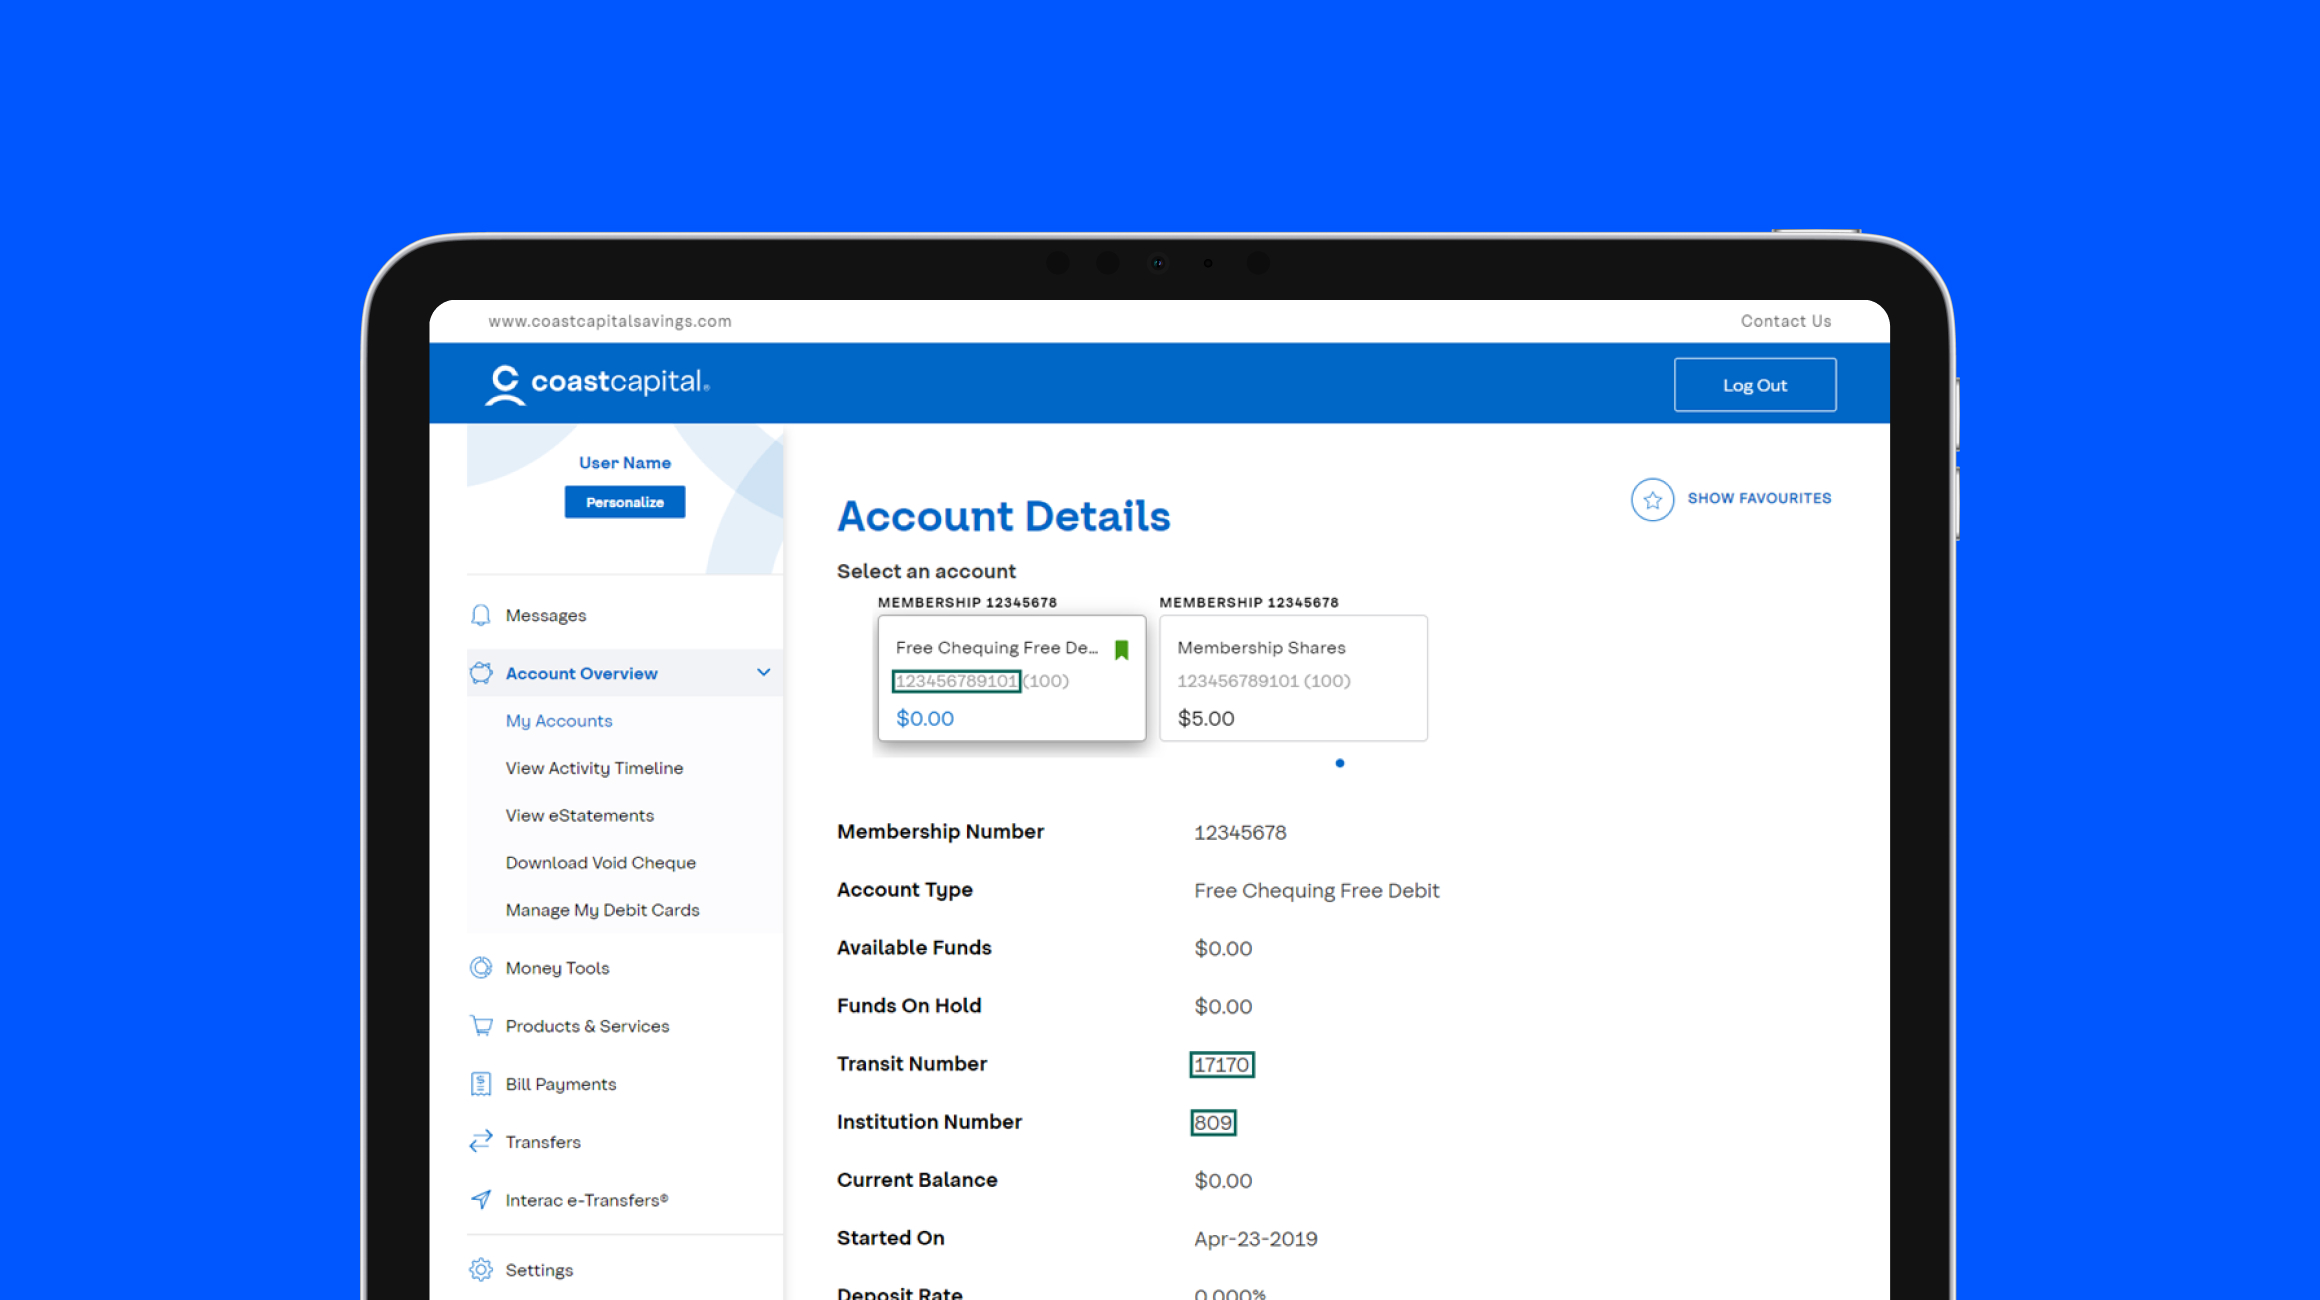This screenshot has height=1300, width=2320.
Task: Collapse the Account Overview chevron
Action: tap(764, 673)
